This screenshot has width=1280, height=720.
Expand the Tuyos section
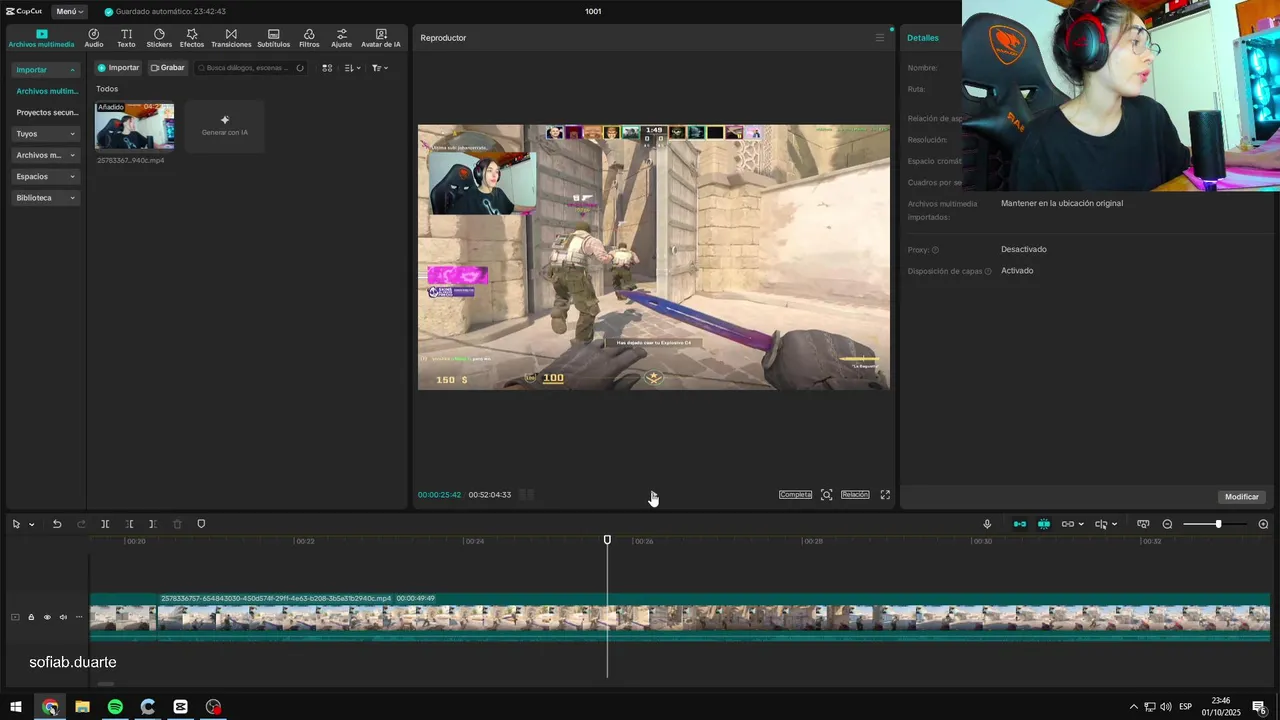[46, 133]
